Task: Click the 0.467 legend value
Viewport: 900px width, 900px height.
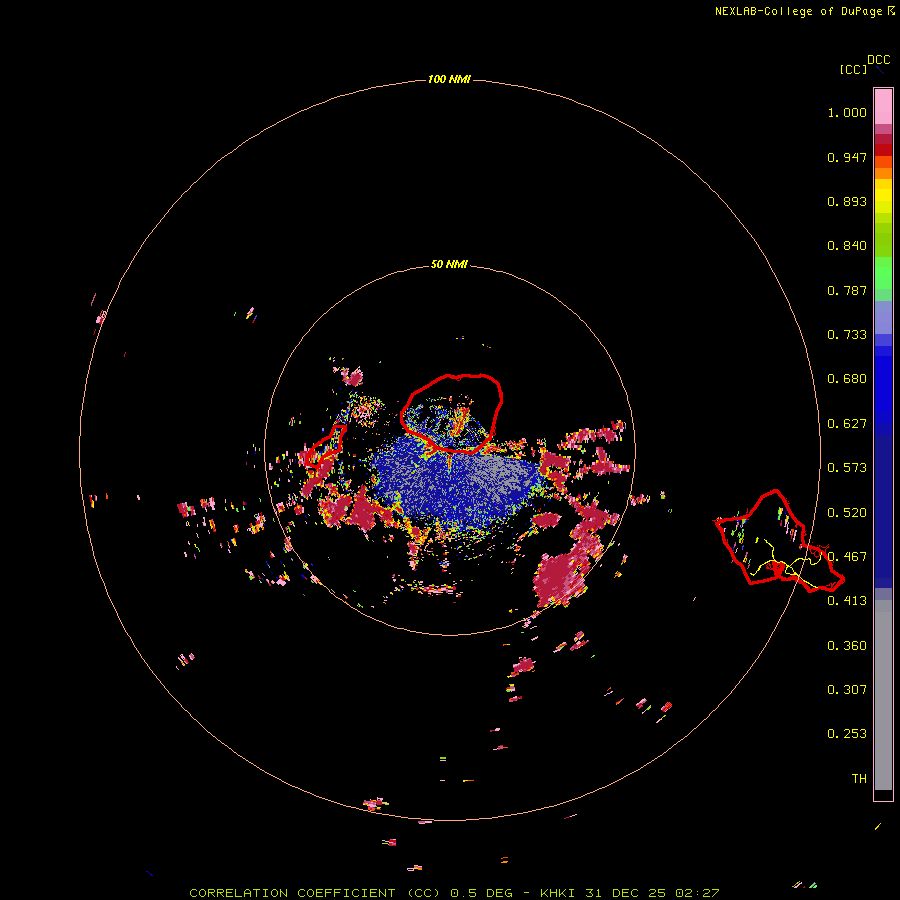Action: coord(847,557)
